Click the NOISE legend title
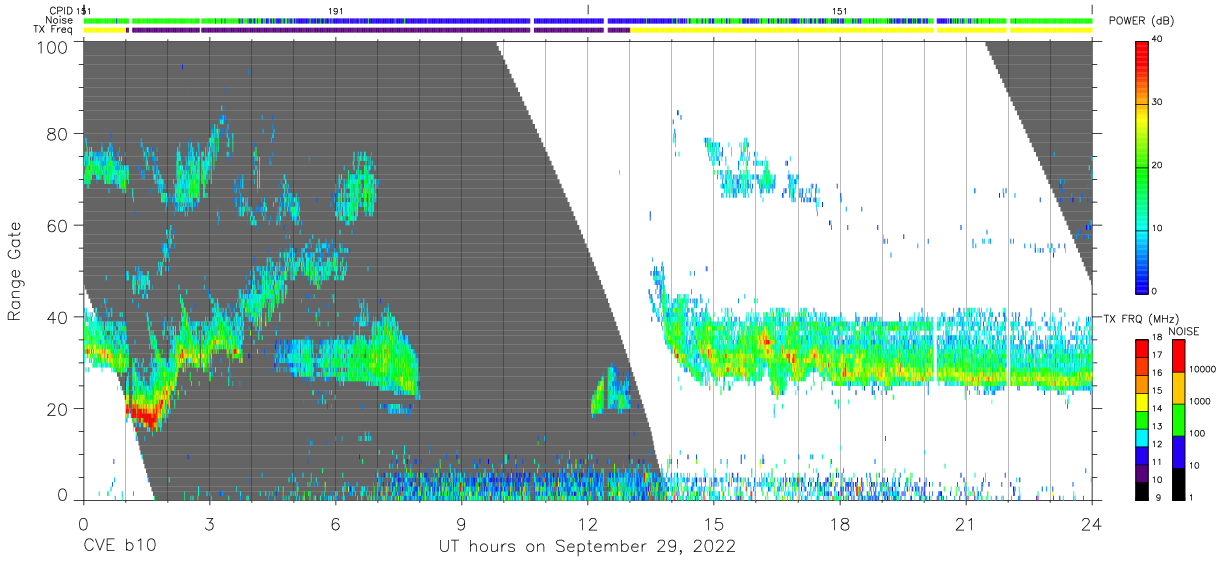 point(1184,331)
